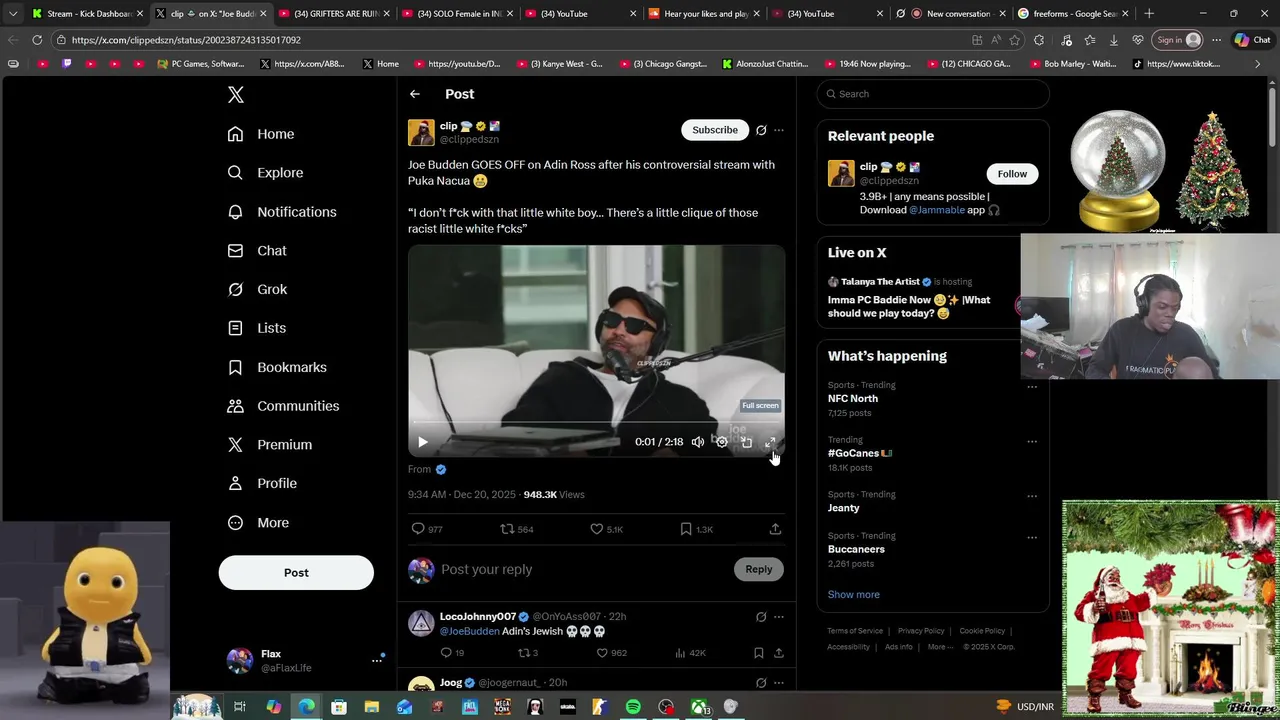Follow clip in Relevant people

point(1012,174)
